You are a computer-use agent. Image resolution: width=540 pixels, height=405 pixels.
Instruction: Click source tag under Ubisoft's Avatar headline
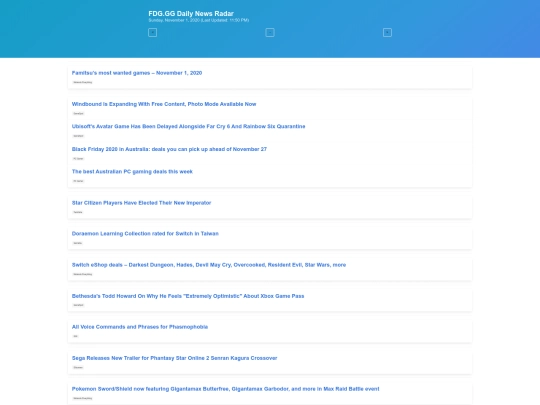pyautogui.click(x=79, y=136)
